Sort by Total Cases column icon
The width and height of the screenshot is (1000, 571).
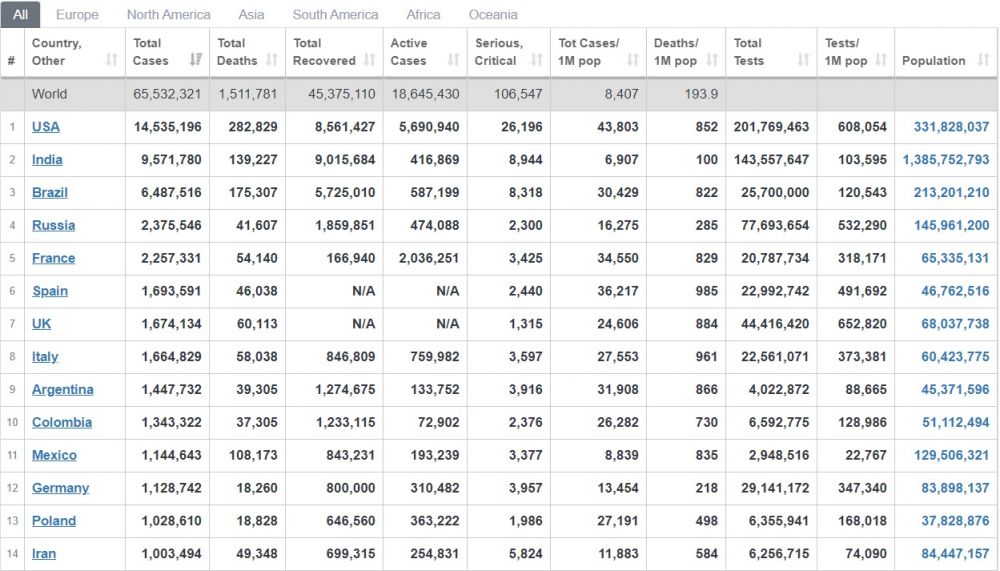[x=196, y=60]
